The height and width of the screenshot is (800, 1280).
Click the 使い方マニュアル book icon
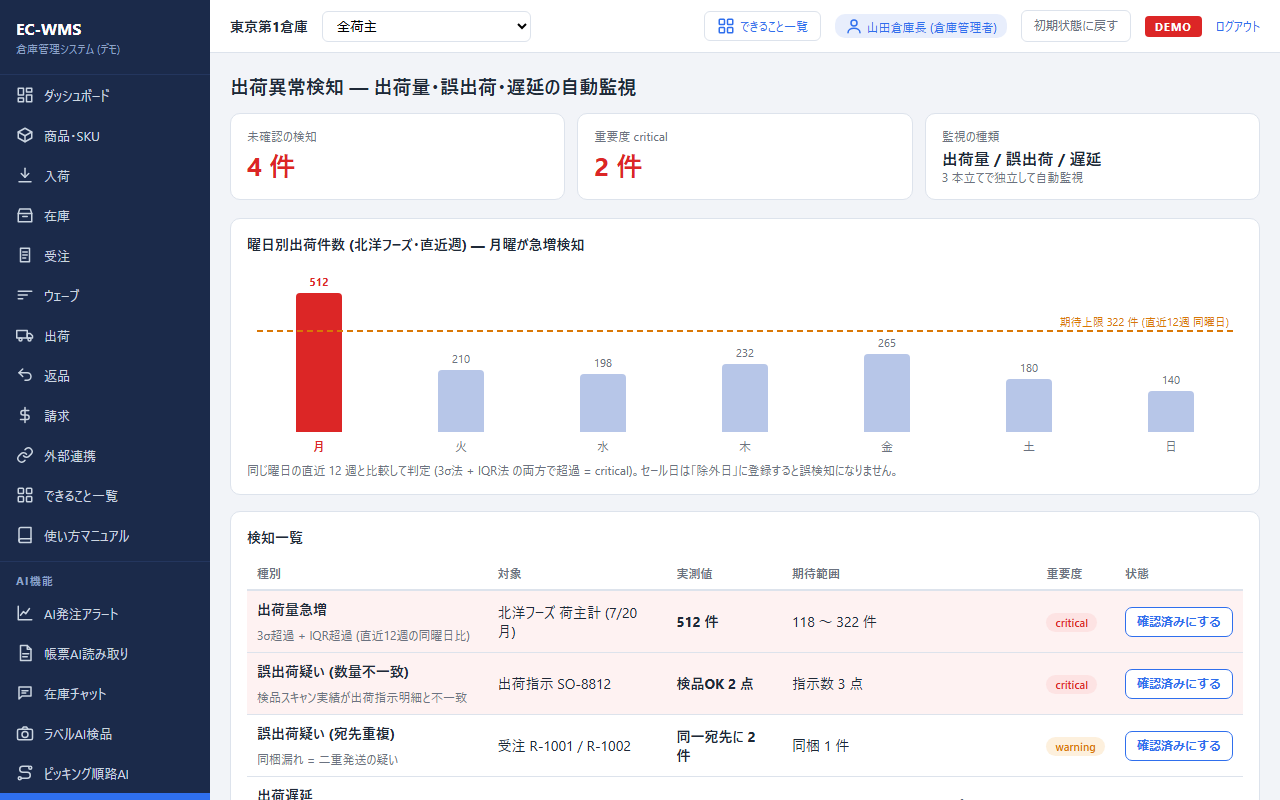25,536
